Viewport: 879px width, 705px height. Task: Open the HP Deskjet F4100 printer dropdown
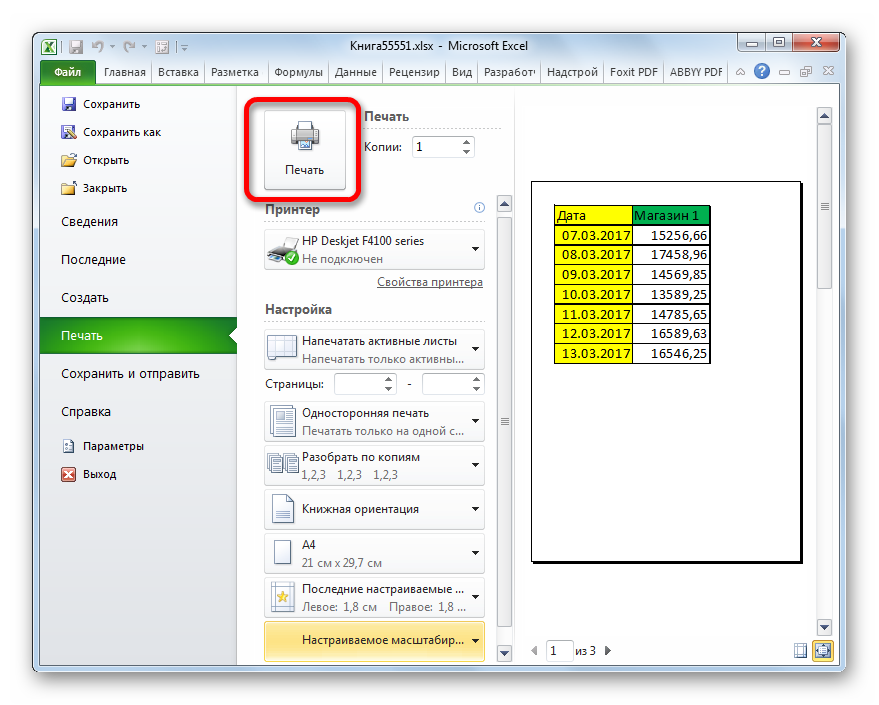(374, 249)
